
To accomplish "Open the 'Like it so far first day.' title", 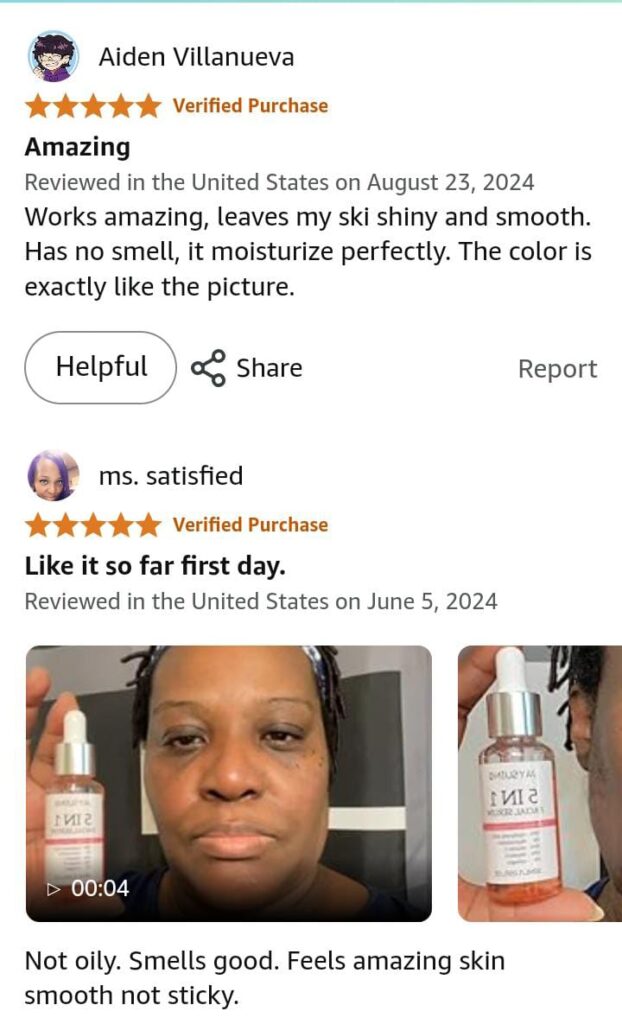I will (156, 566).
